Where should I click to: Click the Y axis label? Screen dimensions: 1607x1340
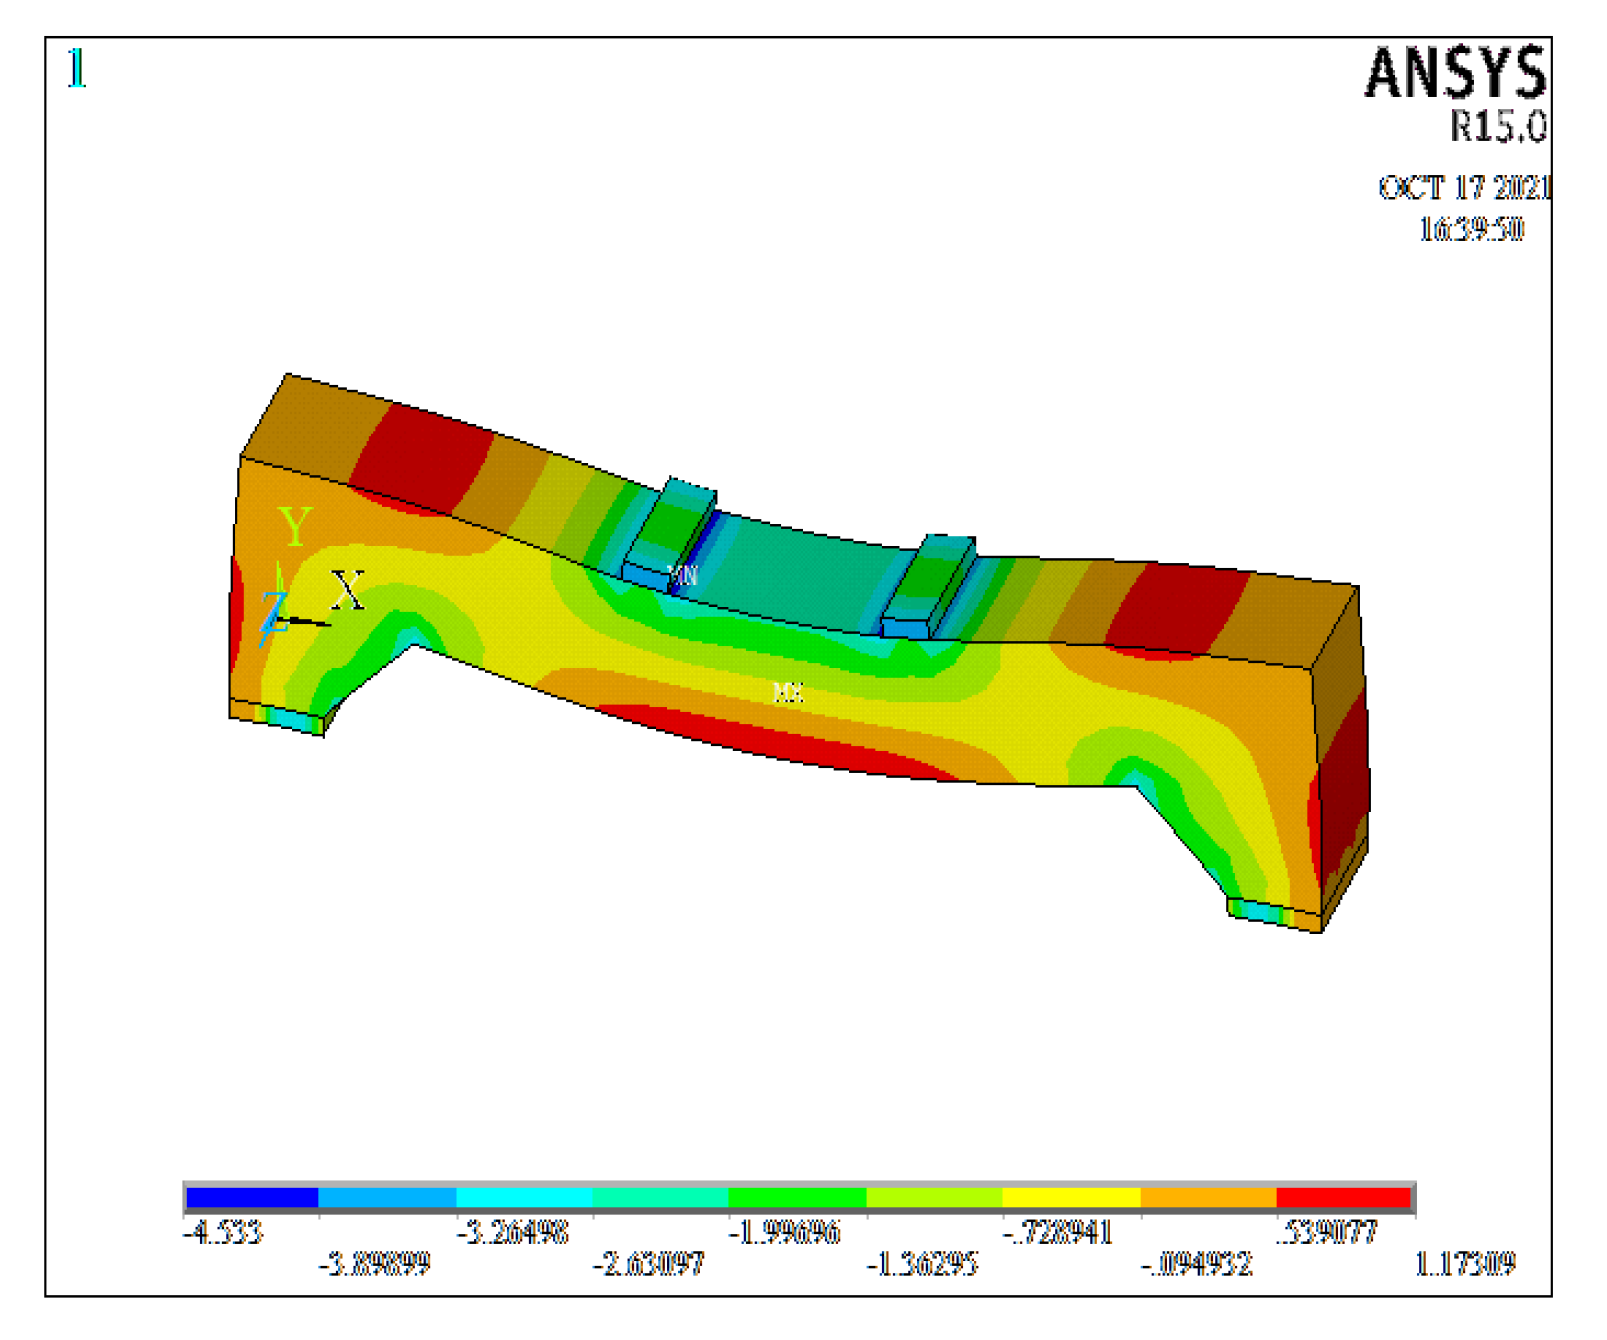pos(295,526)
